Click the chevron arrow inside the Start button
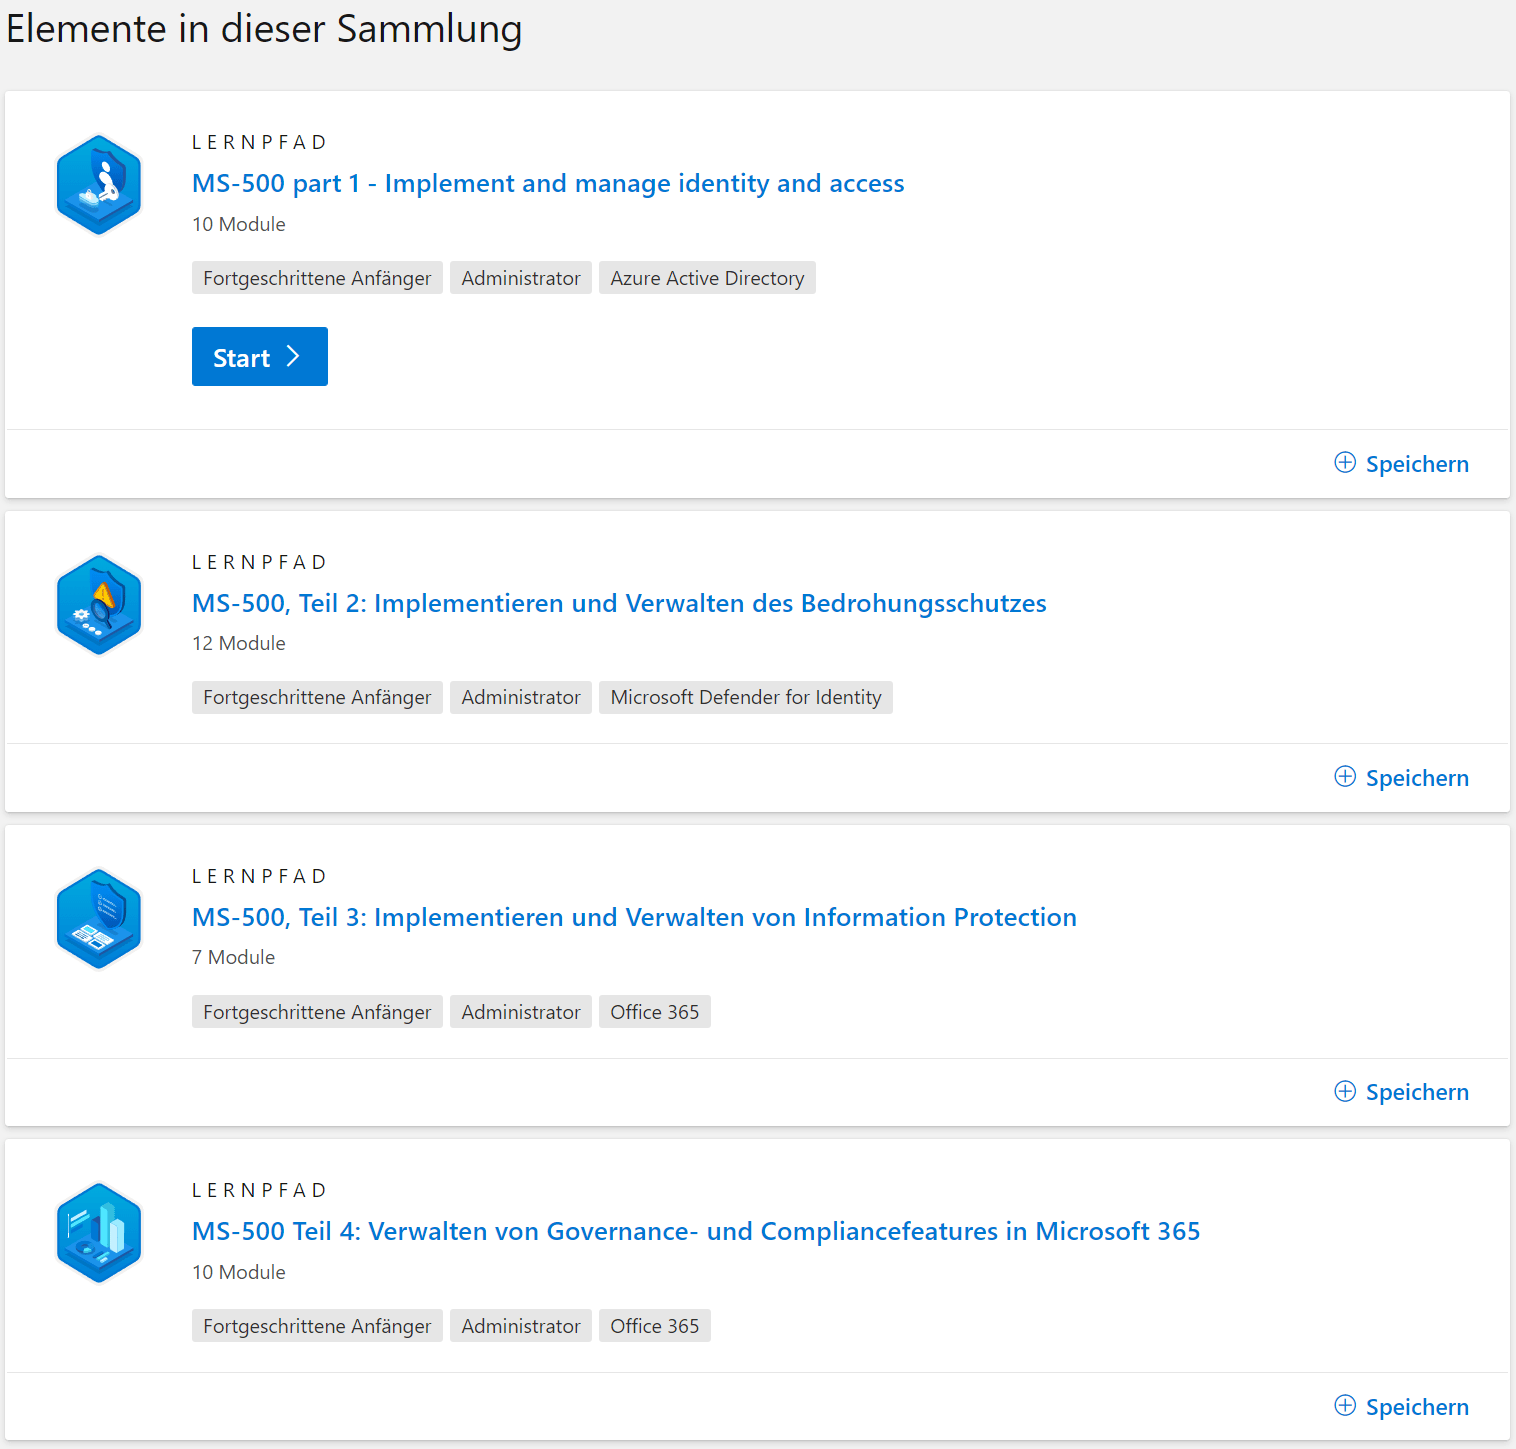The height and width of the screenshot is (1449, 1516). (x=294, y=356)
